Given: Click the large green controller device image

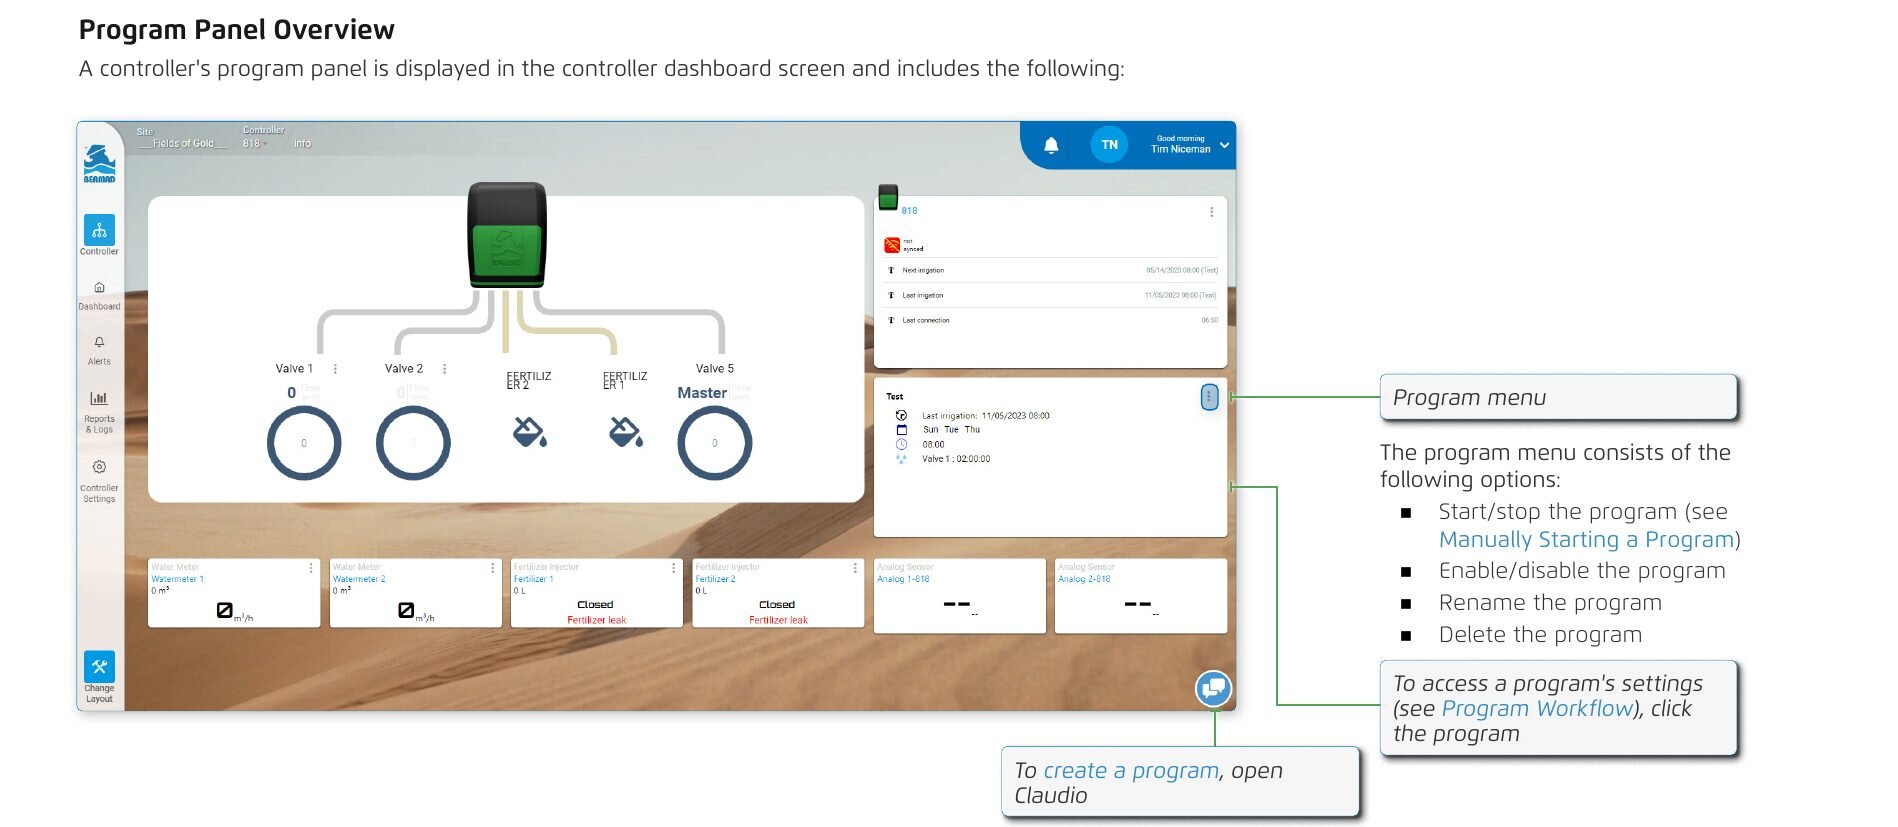Looking at the screenshot, I should (507, 235).
